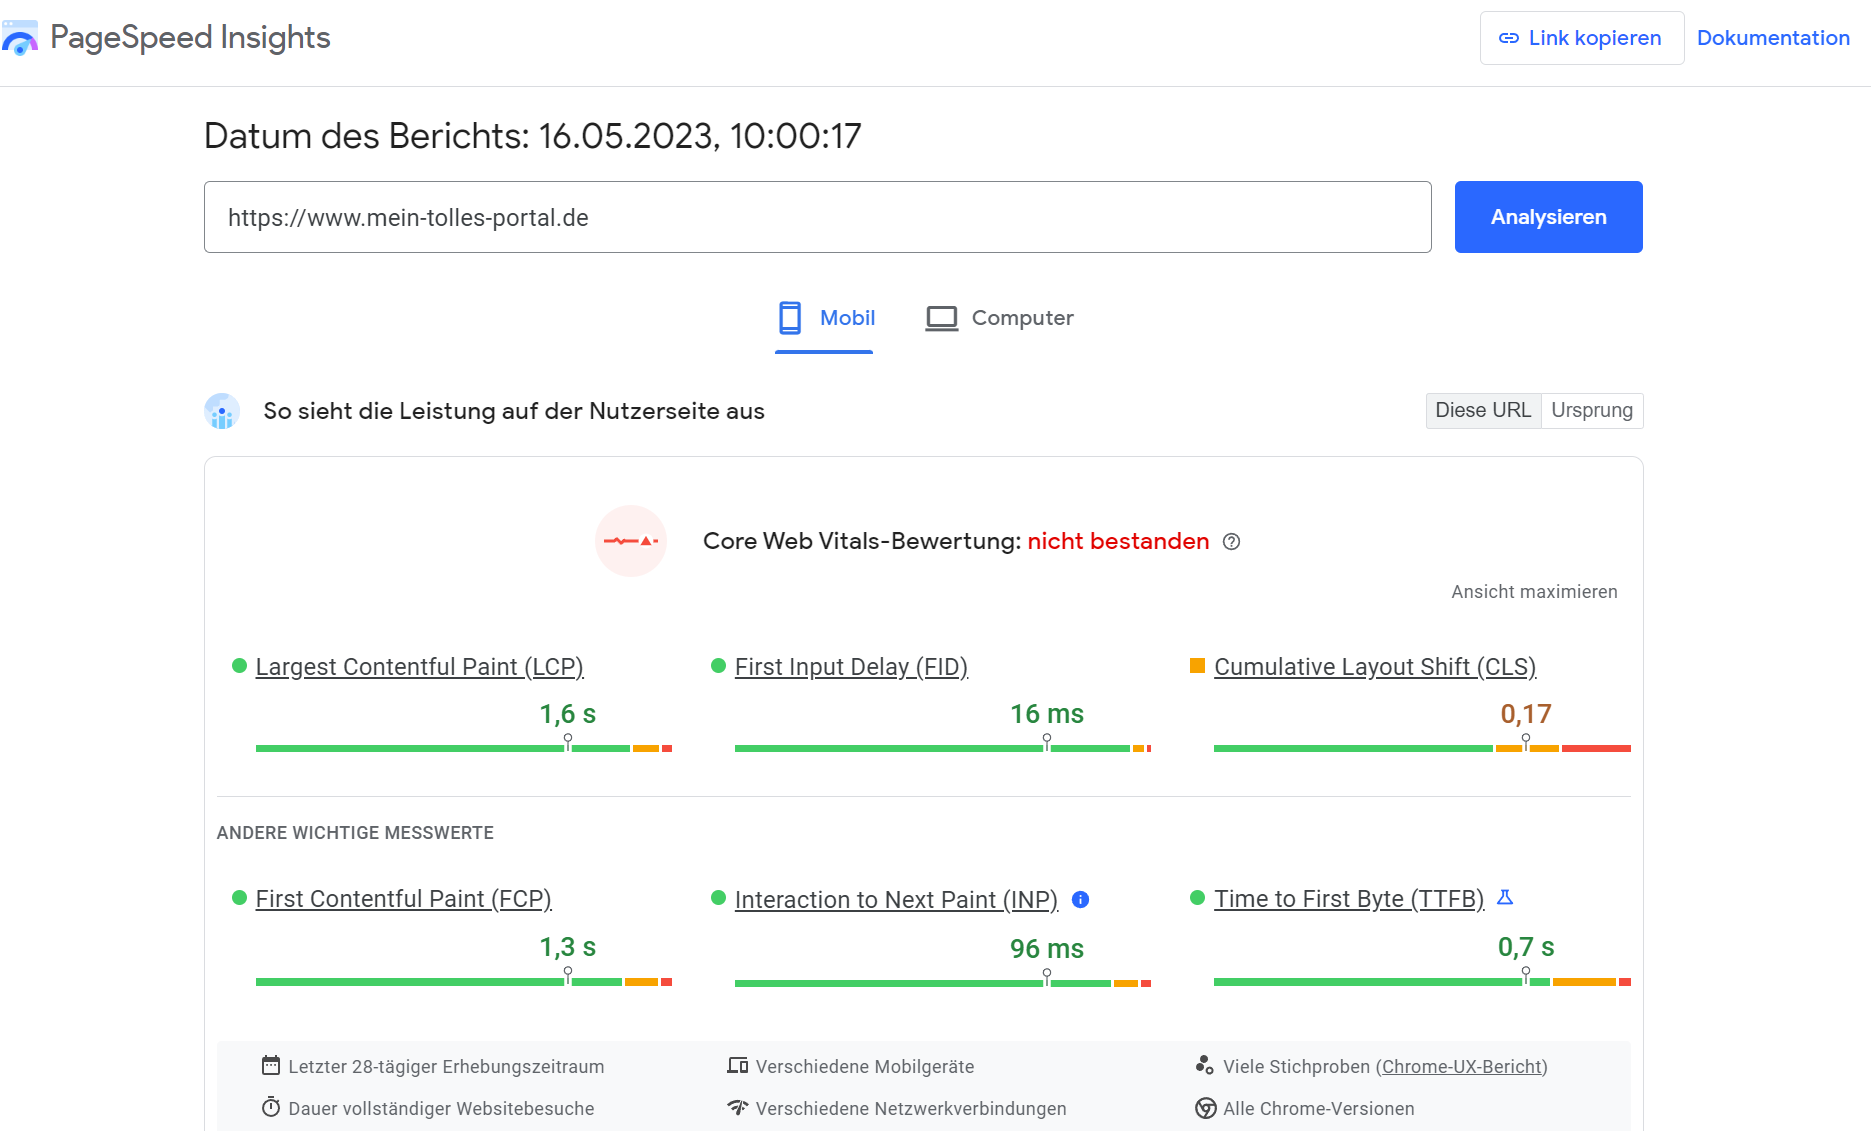The height and width of the screenshot is (1131, 1871).
Task: Open First Contentful Paint (FCP) link
Action: coord(403,899)
